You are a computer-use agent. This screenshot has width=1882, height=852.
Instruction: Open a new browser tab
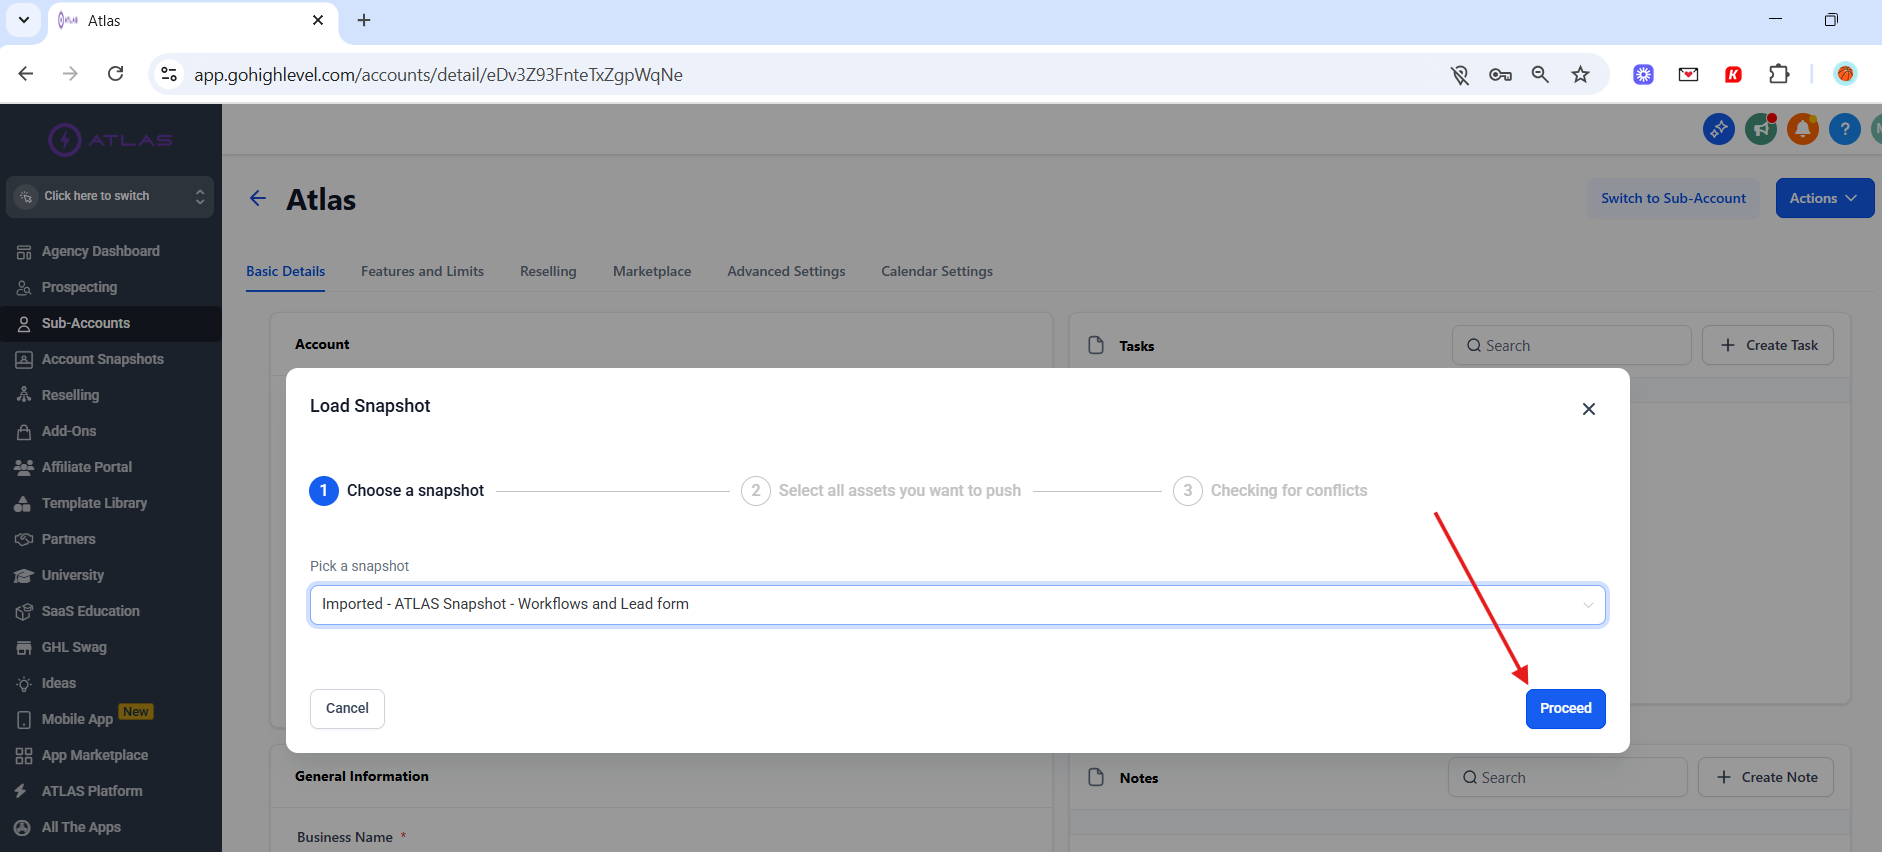coord(364,20)
